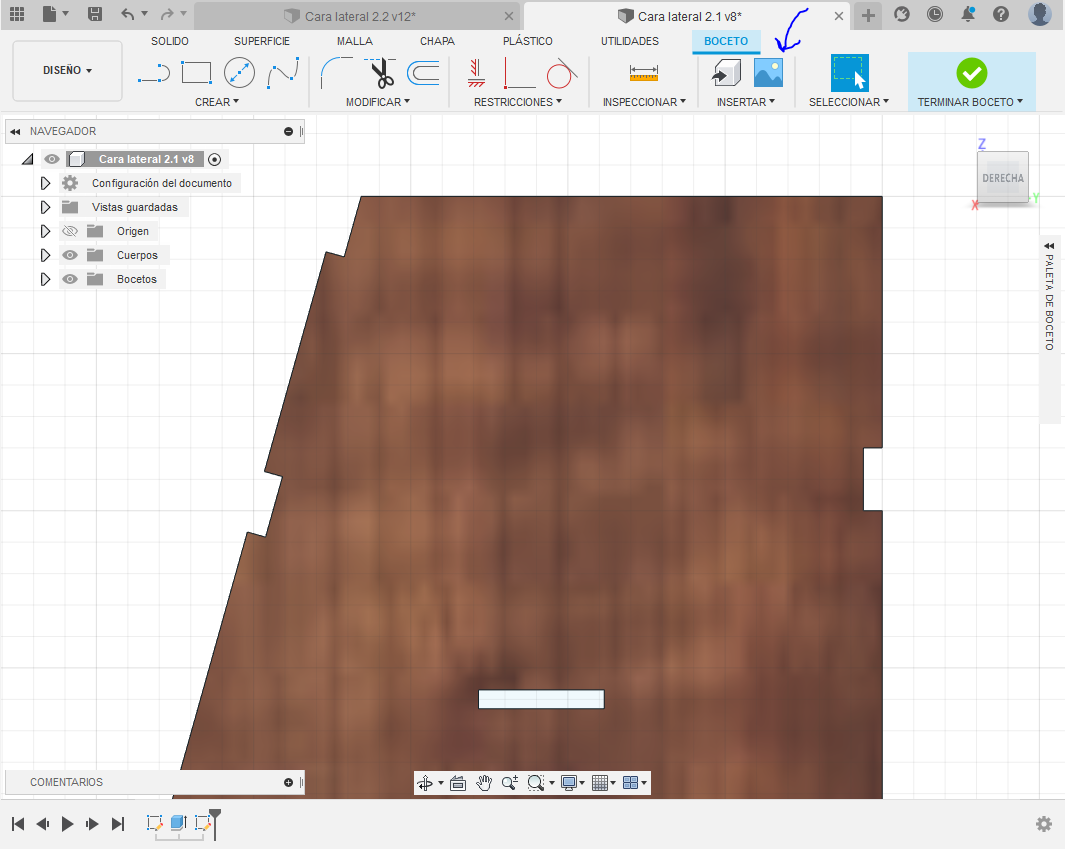This screenshot has height=849, width=1065.
Task: Open the job status clock icon
Action: [935, 14]
